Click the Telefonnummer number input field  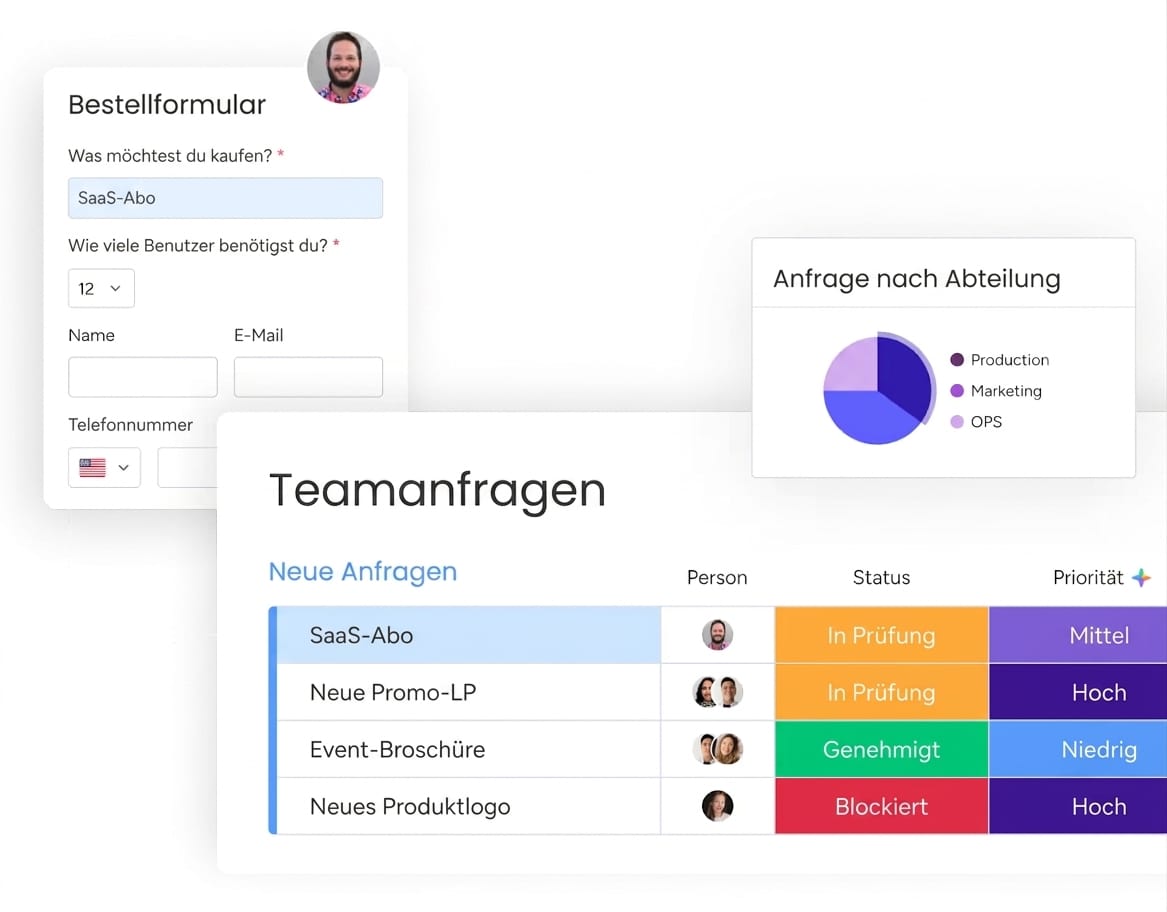(188, 468)
